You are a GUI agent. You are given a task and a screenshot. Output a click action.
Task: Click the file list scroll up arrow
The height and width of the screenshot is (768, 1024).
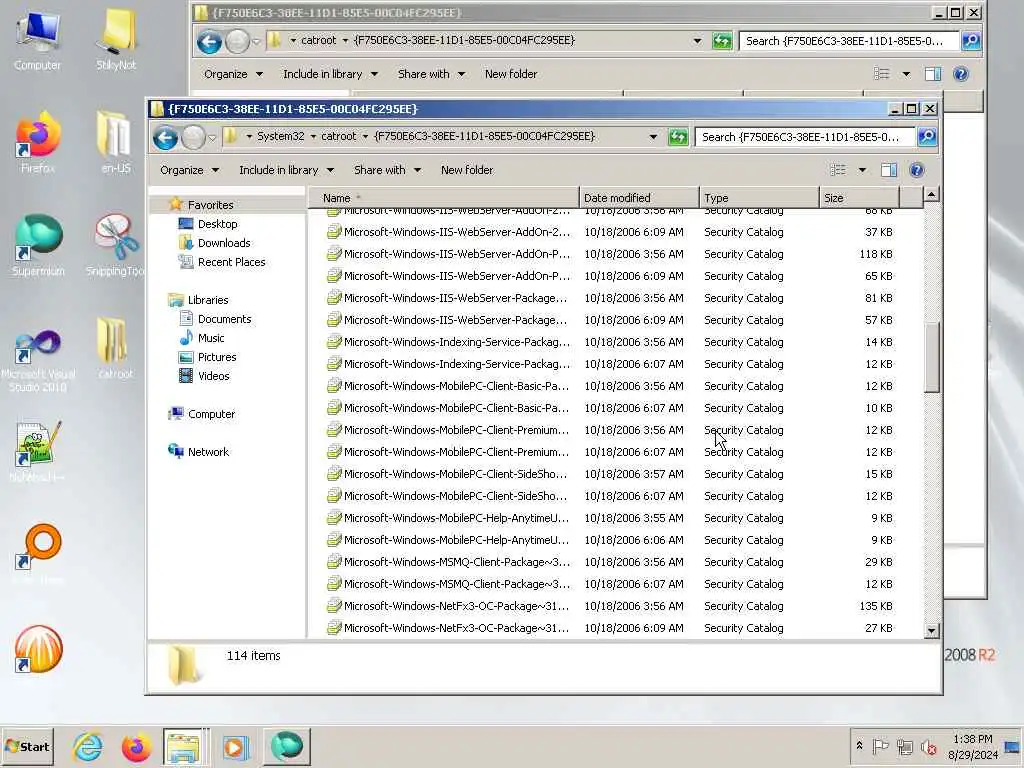(x=931, y=194)
